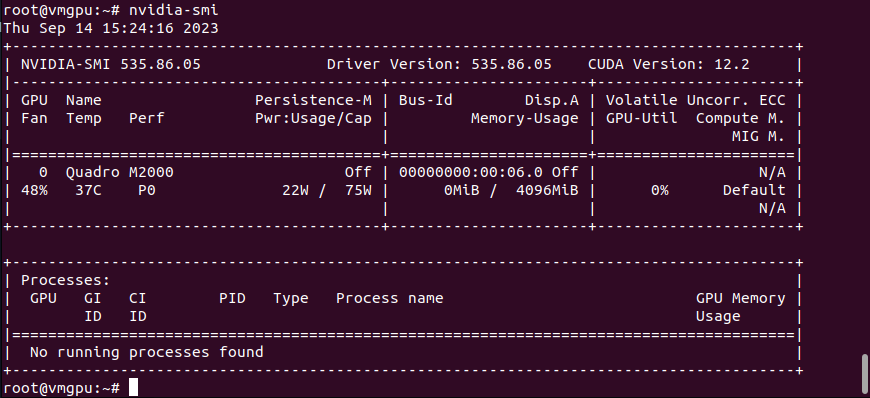870x398 pixels.
Task: Click the Persistence-M column header
Action: [x=313, y=100]
